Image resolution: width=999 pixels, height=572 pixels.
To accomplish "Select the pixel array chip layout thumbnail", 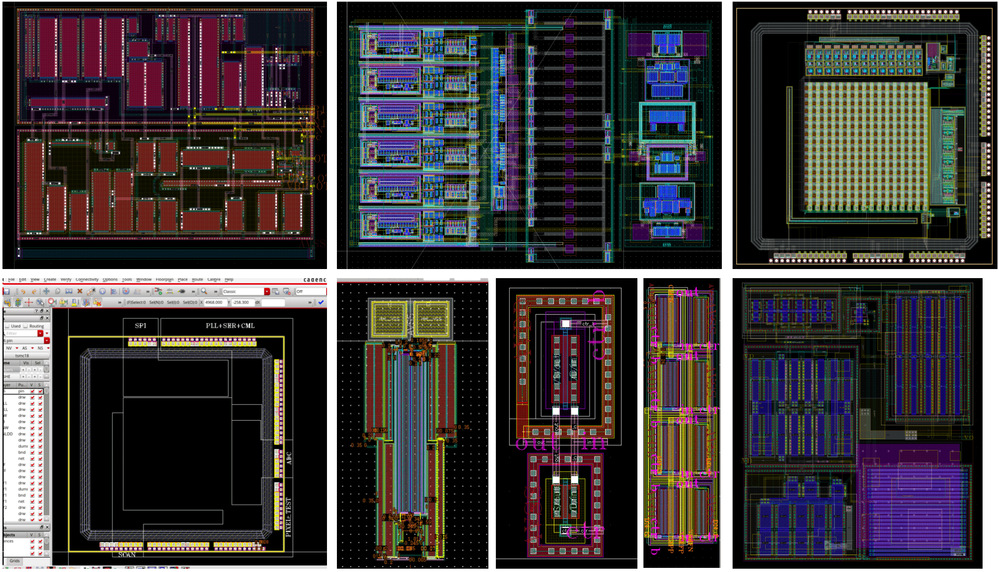I will [x=866, y=135].
